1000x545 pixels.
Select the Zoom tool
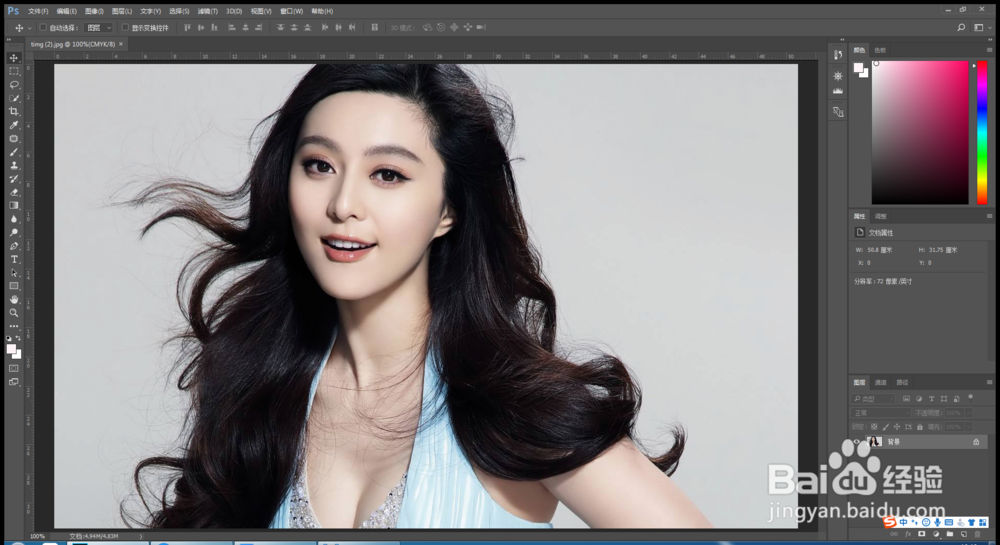[13, 313]
